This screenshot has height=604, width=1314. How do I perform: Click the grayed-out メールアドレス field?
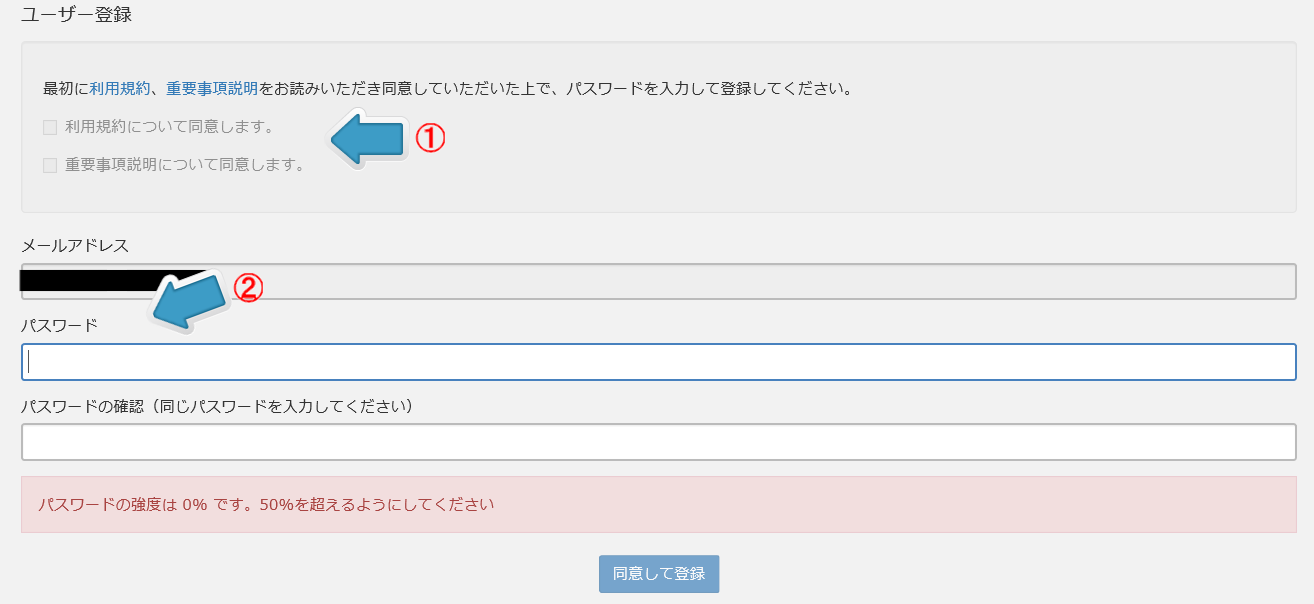click(659, 282)
